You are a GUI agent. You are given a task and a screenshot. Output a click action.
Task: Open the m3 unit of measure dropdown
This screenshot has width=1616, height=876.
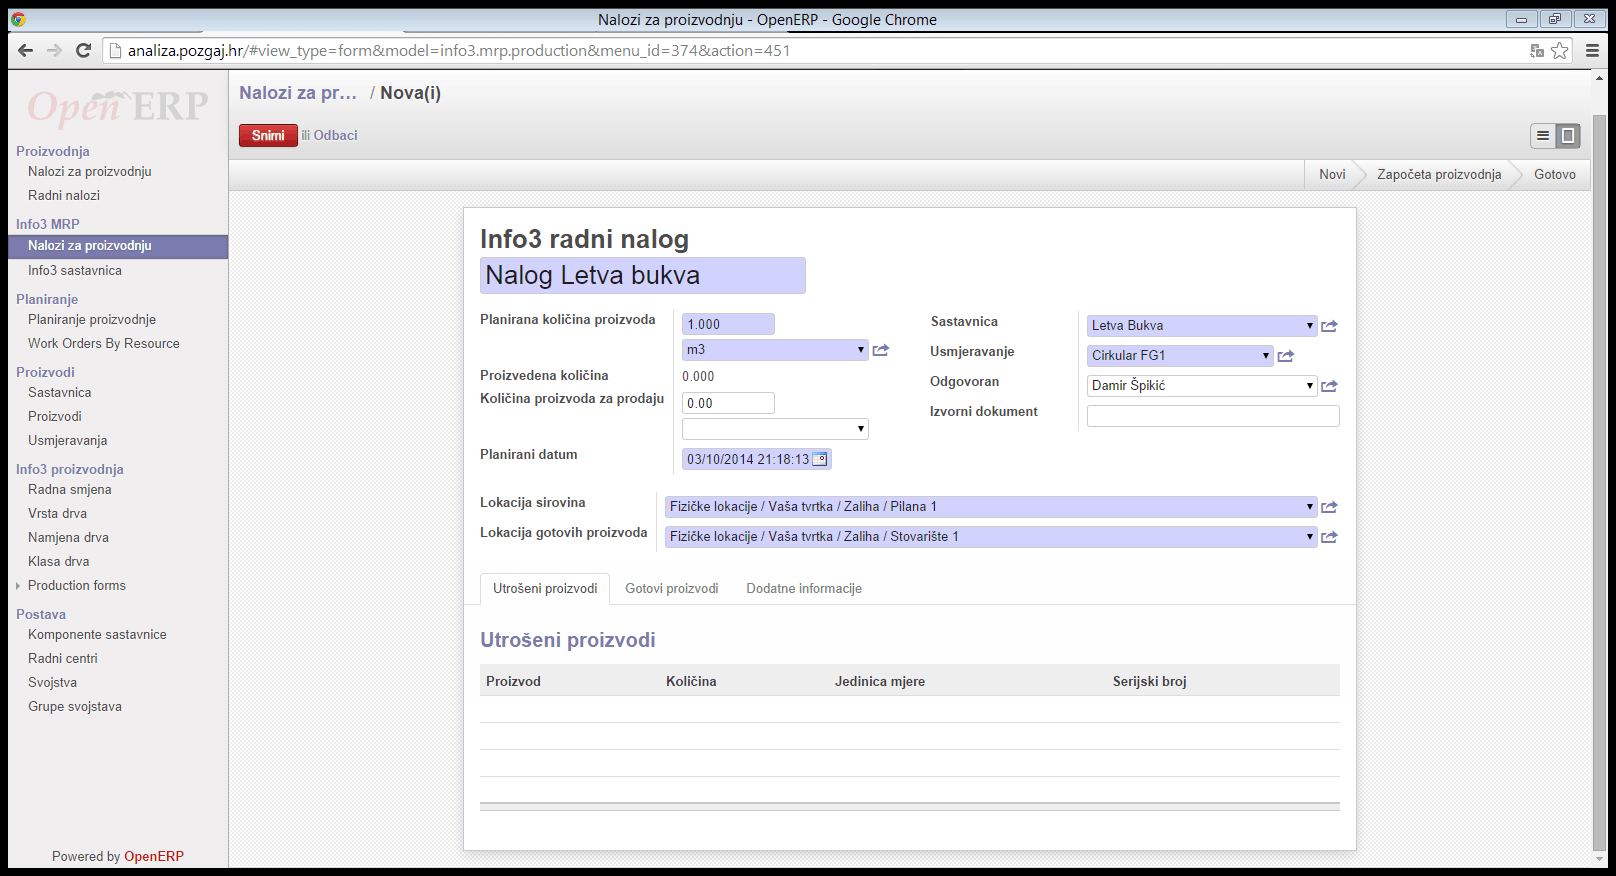(860, 350)
